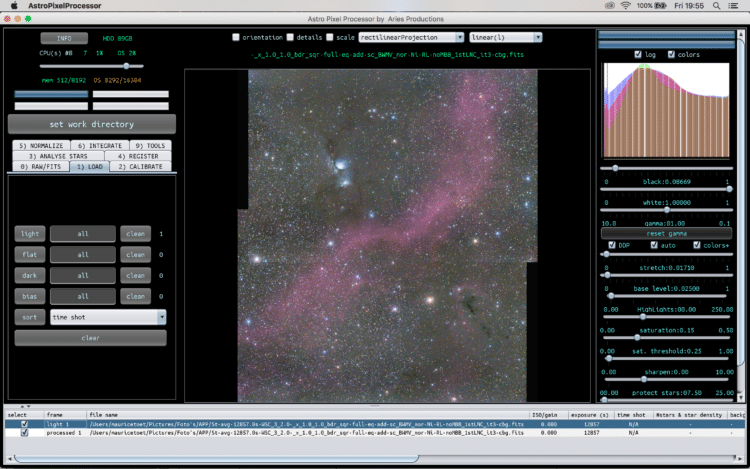Switch to the 2) CALIBRATE tab
This screenshot has width=750, height=469.
click(141, 166)
